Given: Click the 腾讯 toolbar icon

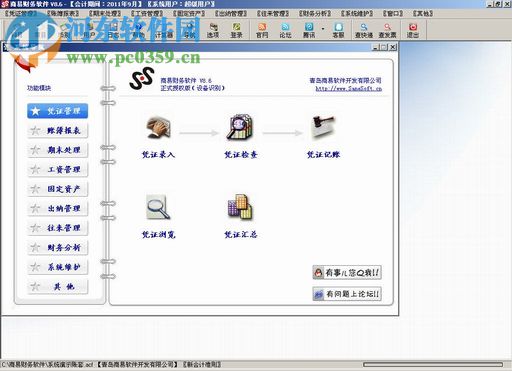Looking at the screenshot, I should [x=309, y=30].
